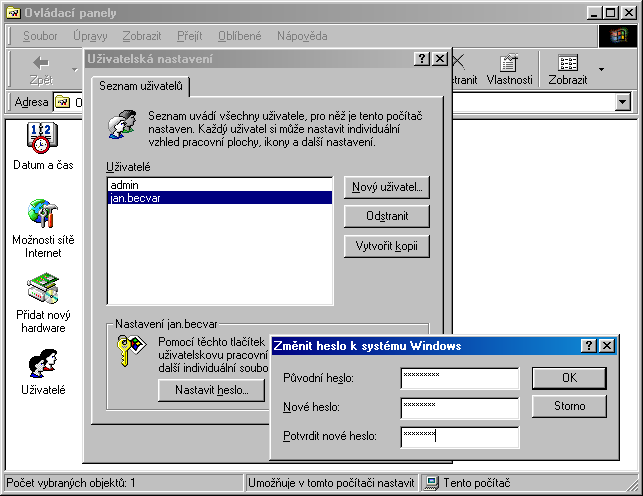Click the users icon in Seznam uživatelů tab

[x=122, y=124]
